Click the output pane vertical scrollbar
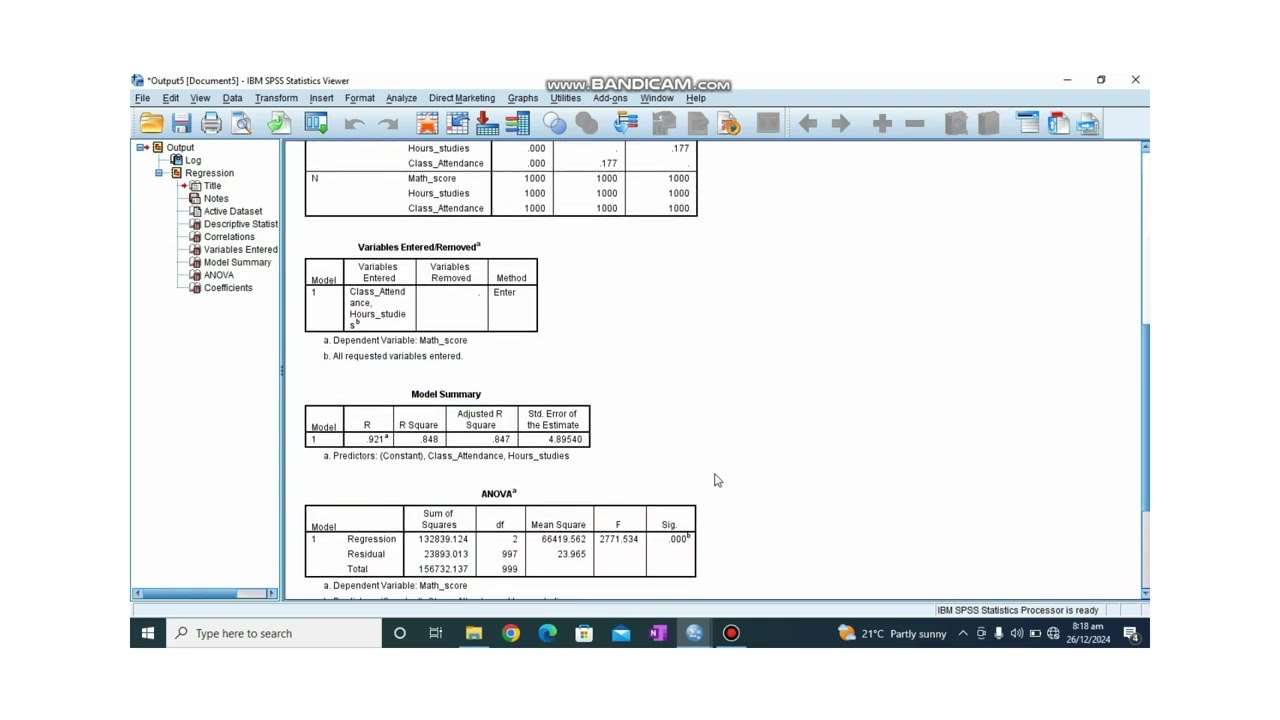Image resolution: width=1280 pixels, height=720 pixels. point(1145,370)
